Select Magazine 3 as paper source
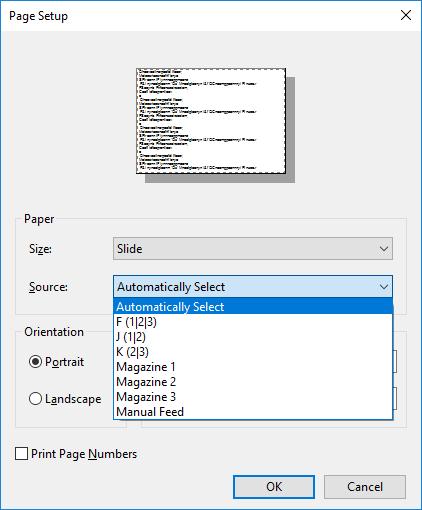 pyautogui.click(x=253, y=397)
